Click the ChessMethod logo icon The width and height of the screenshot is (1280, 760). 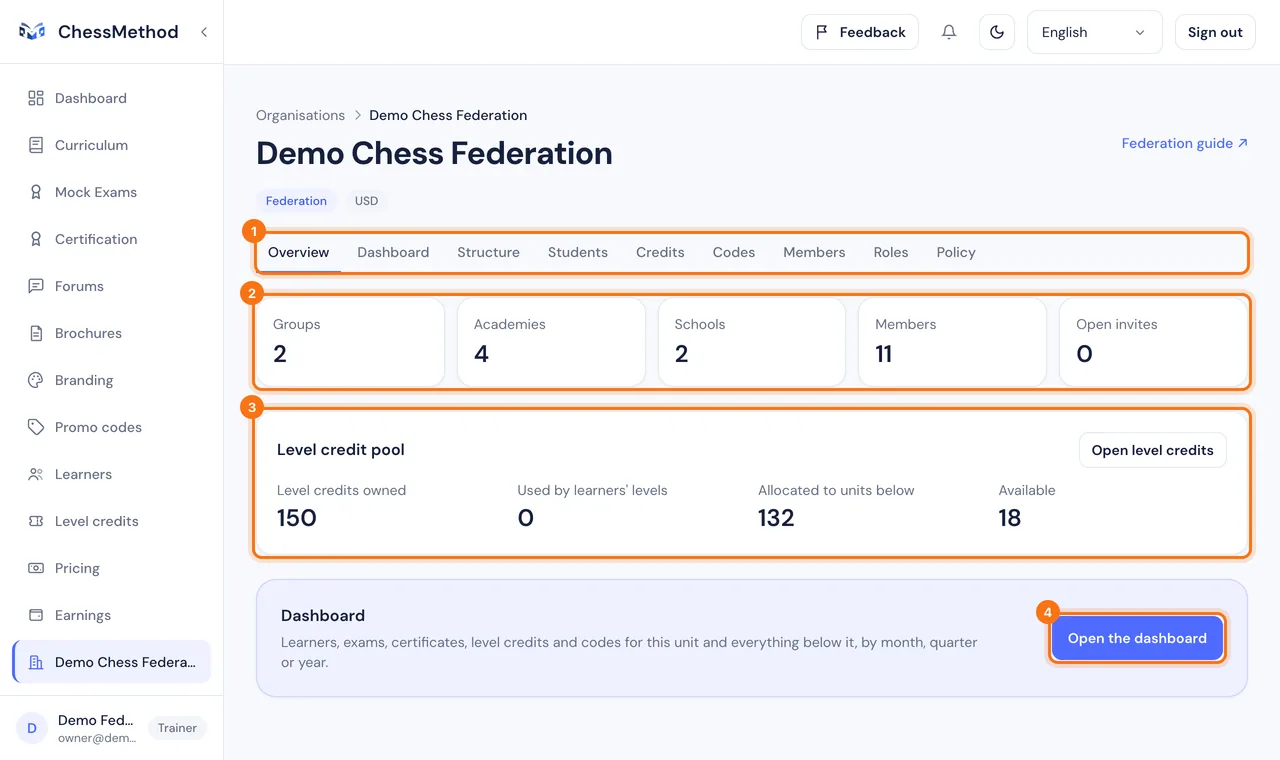click(x=32, y=32)
